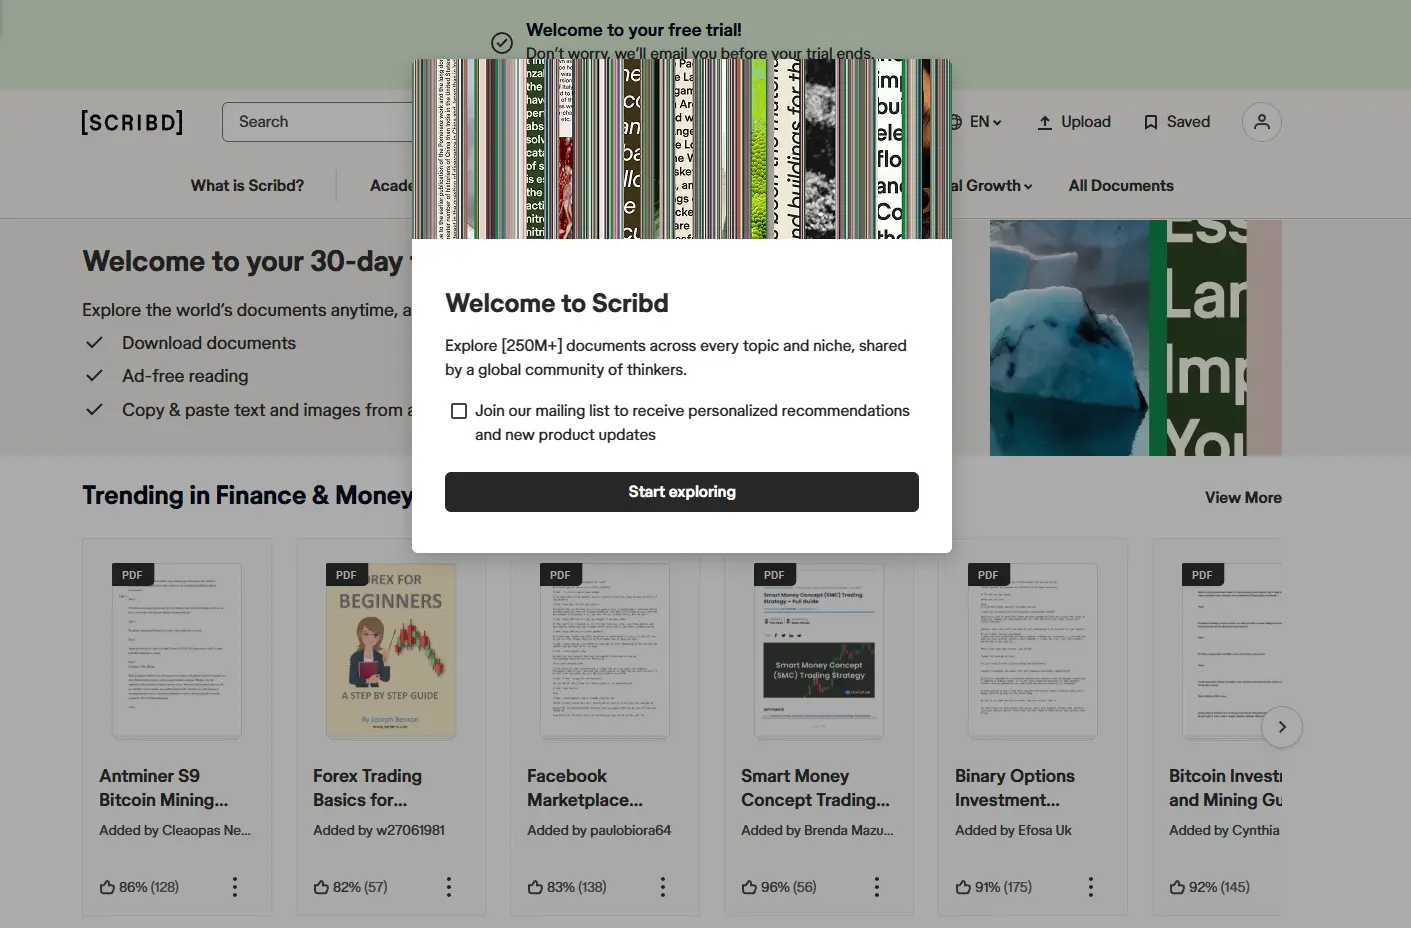1411x928 pixels.
Task: Open more options on Facebook Marketplace card
Action: click(x=663, y=887)
